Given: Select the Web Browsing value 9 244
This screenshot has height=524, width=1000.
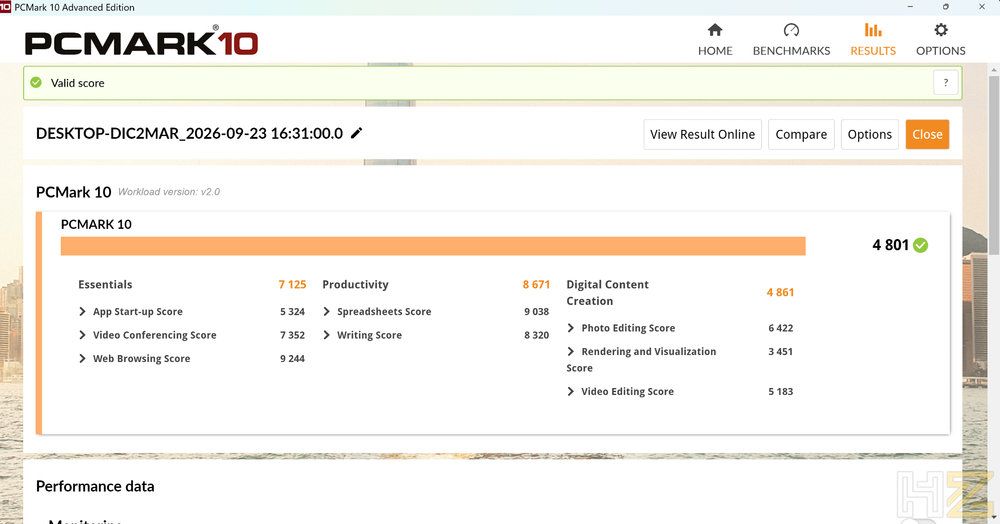Looking at the screenshot, I should pos(292,359).
